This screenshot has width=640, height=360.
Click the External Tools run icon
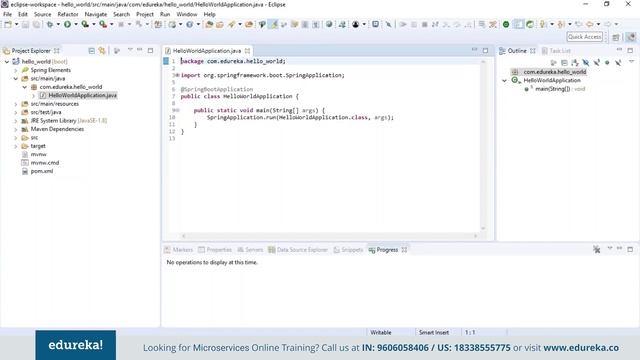(103, 24)
